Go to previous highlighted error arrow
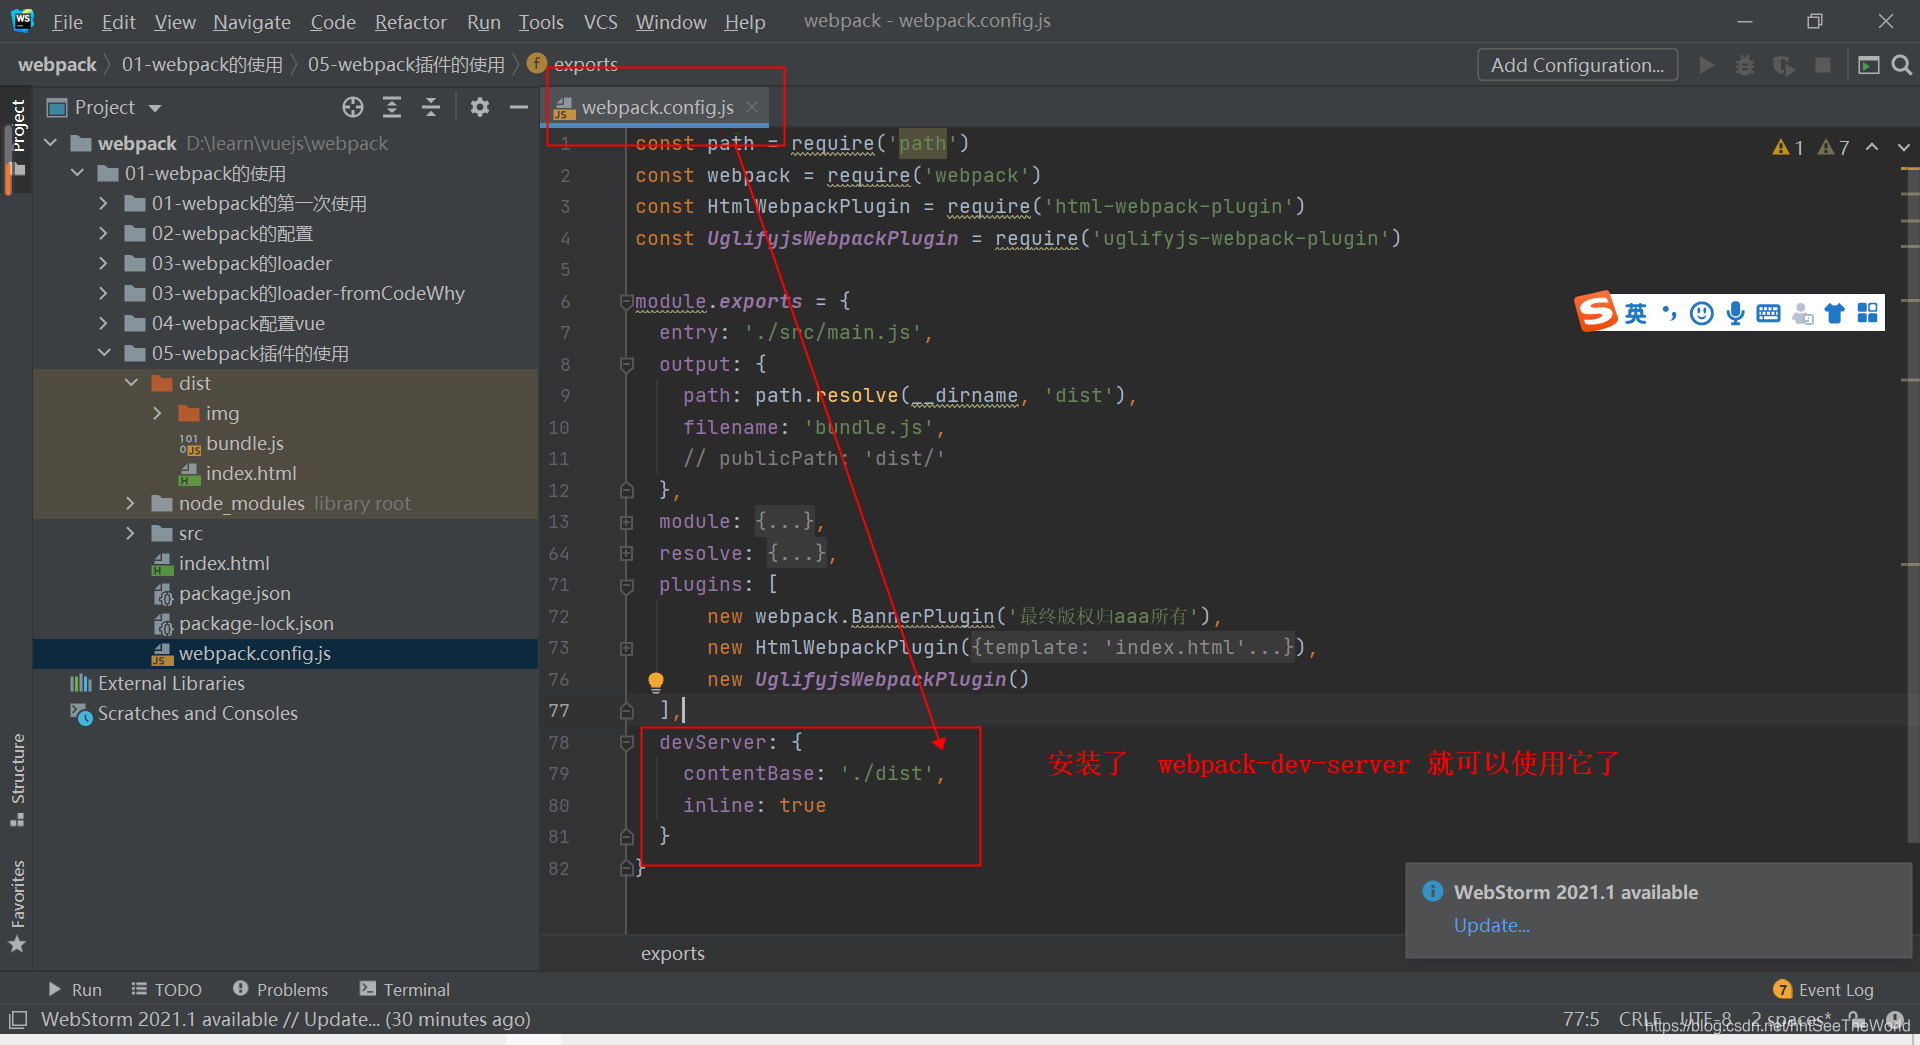 1872,147
